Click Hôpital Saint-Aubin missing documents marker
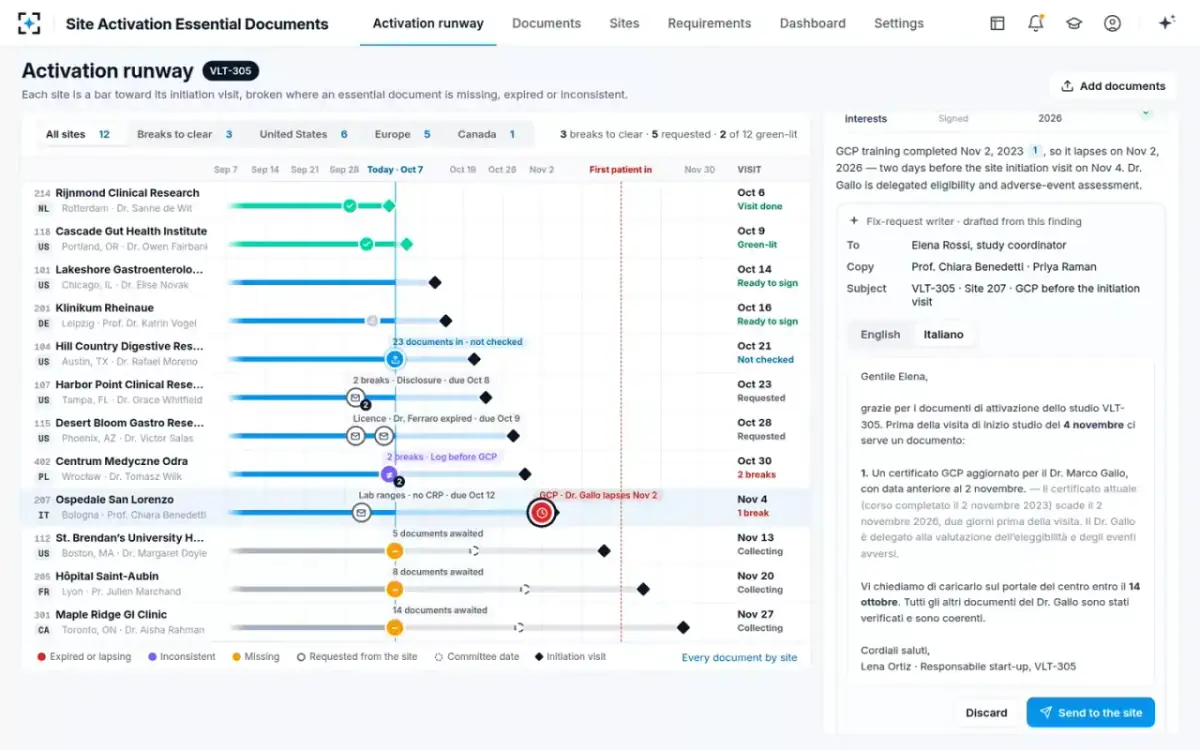The image size is (1200, 750). pyautogui.click(x=395, y=590)
